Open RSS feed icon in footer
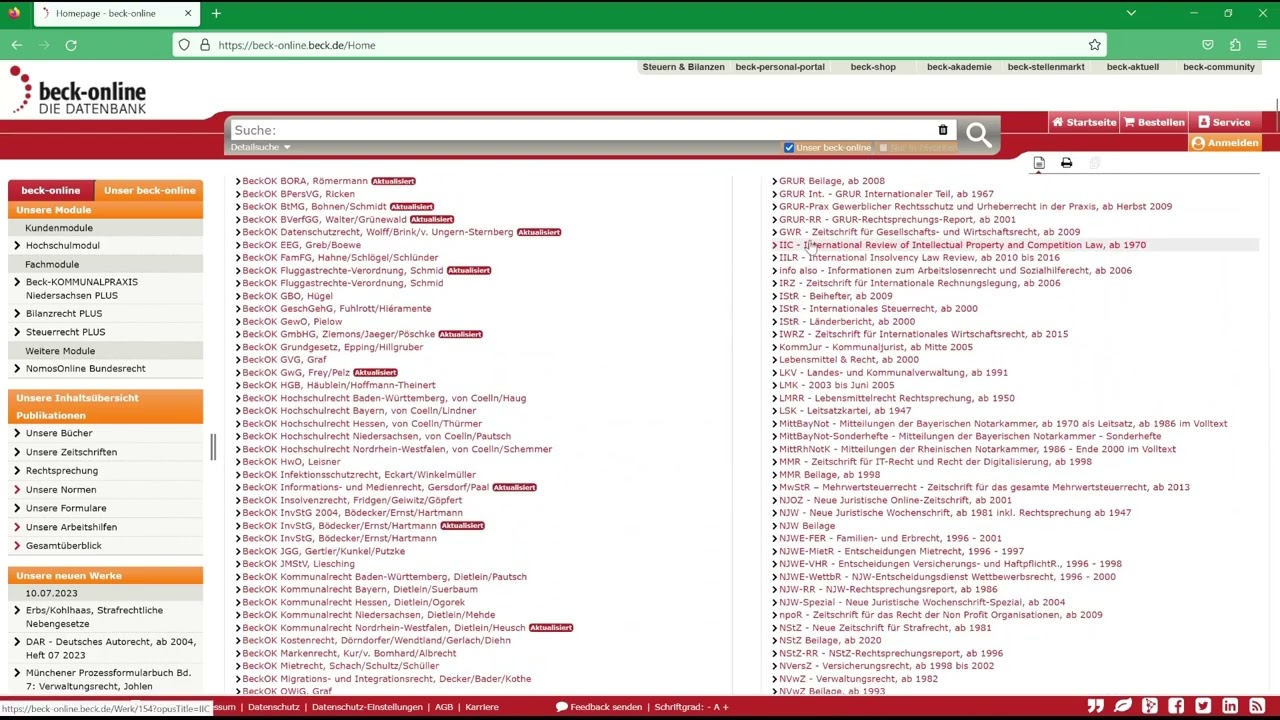The width and height of the screenshot is (1280, 720). 1257,706
